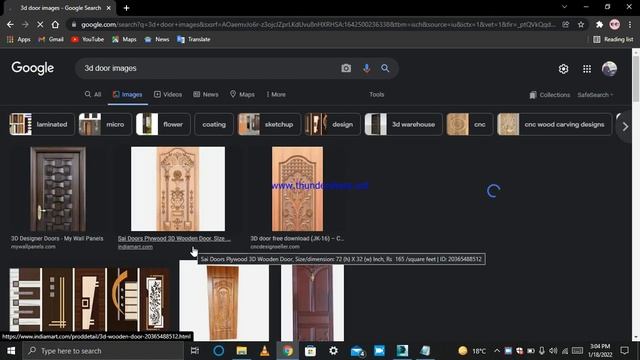Open the Maps bookmark in bookmarks bar
The height and width of the screenshot is (360, 640).
(x=124, y=39)
